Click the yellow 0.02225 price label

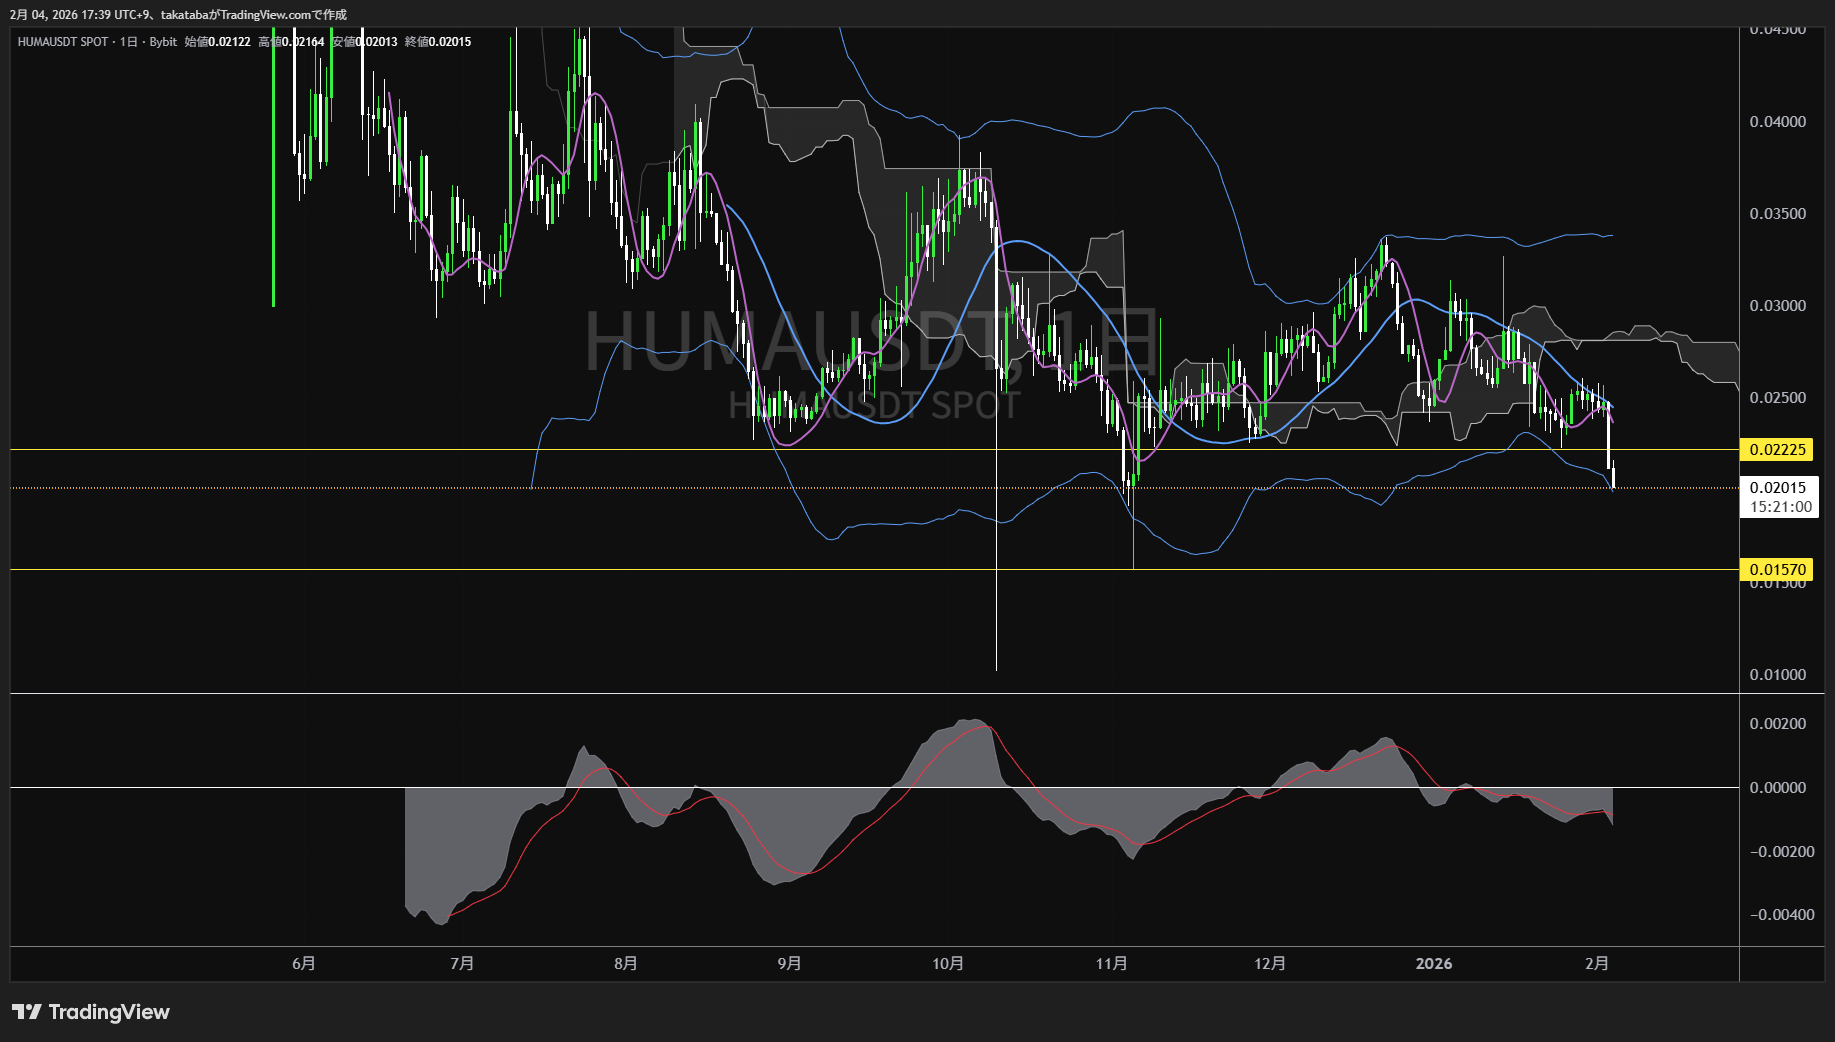click(1777, 450)
